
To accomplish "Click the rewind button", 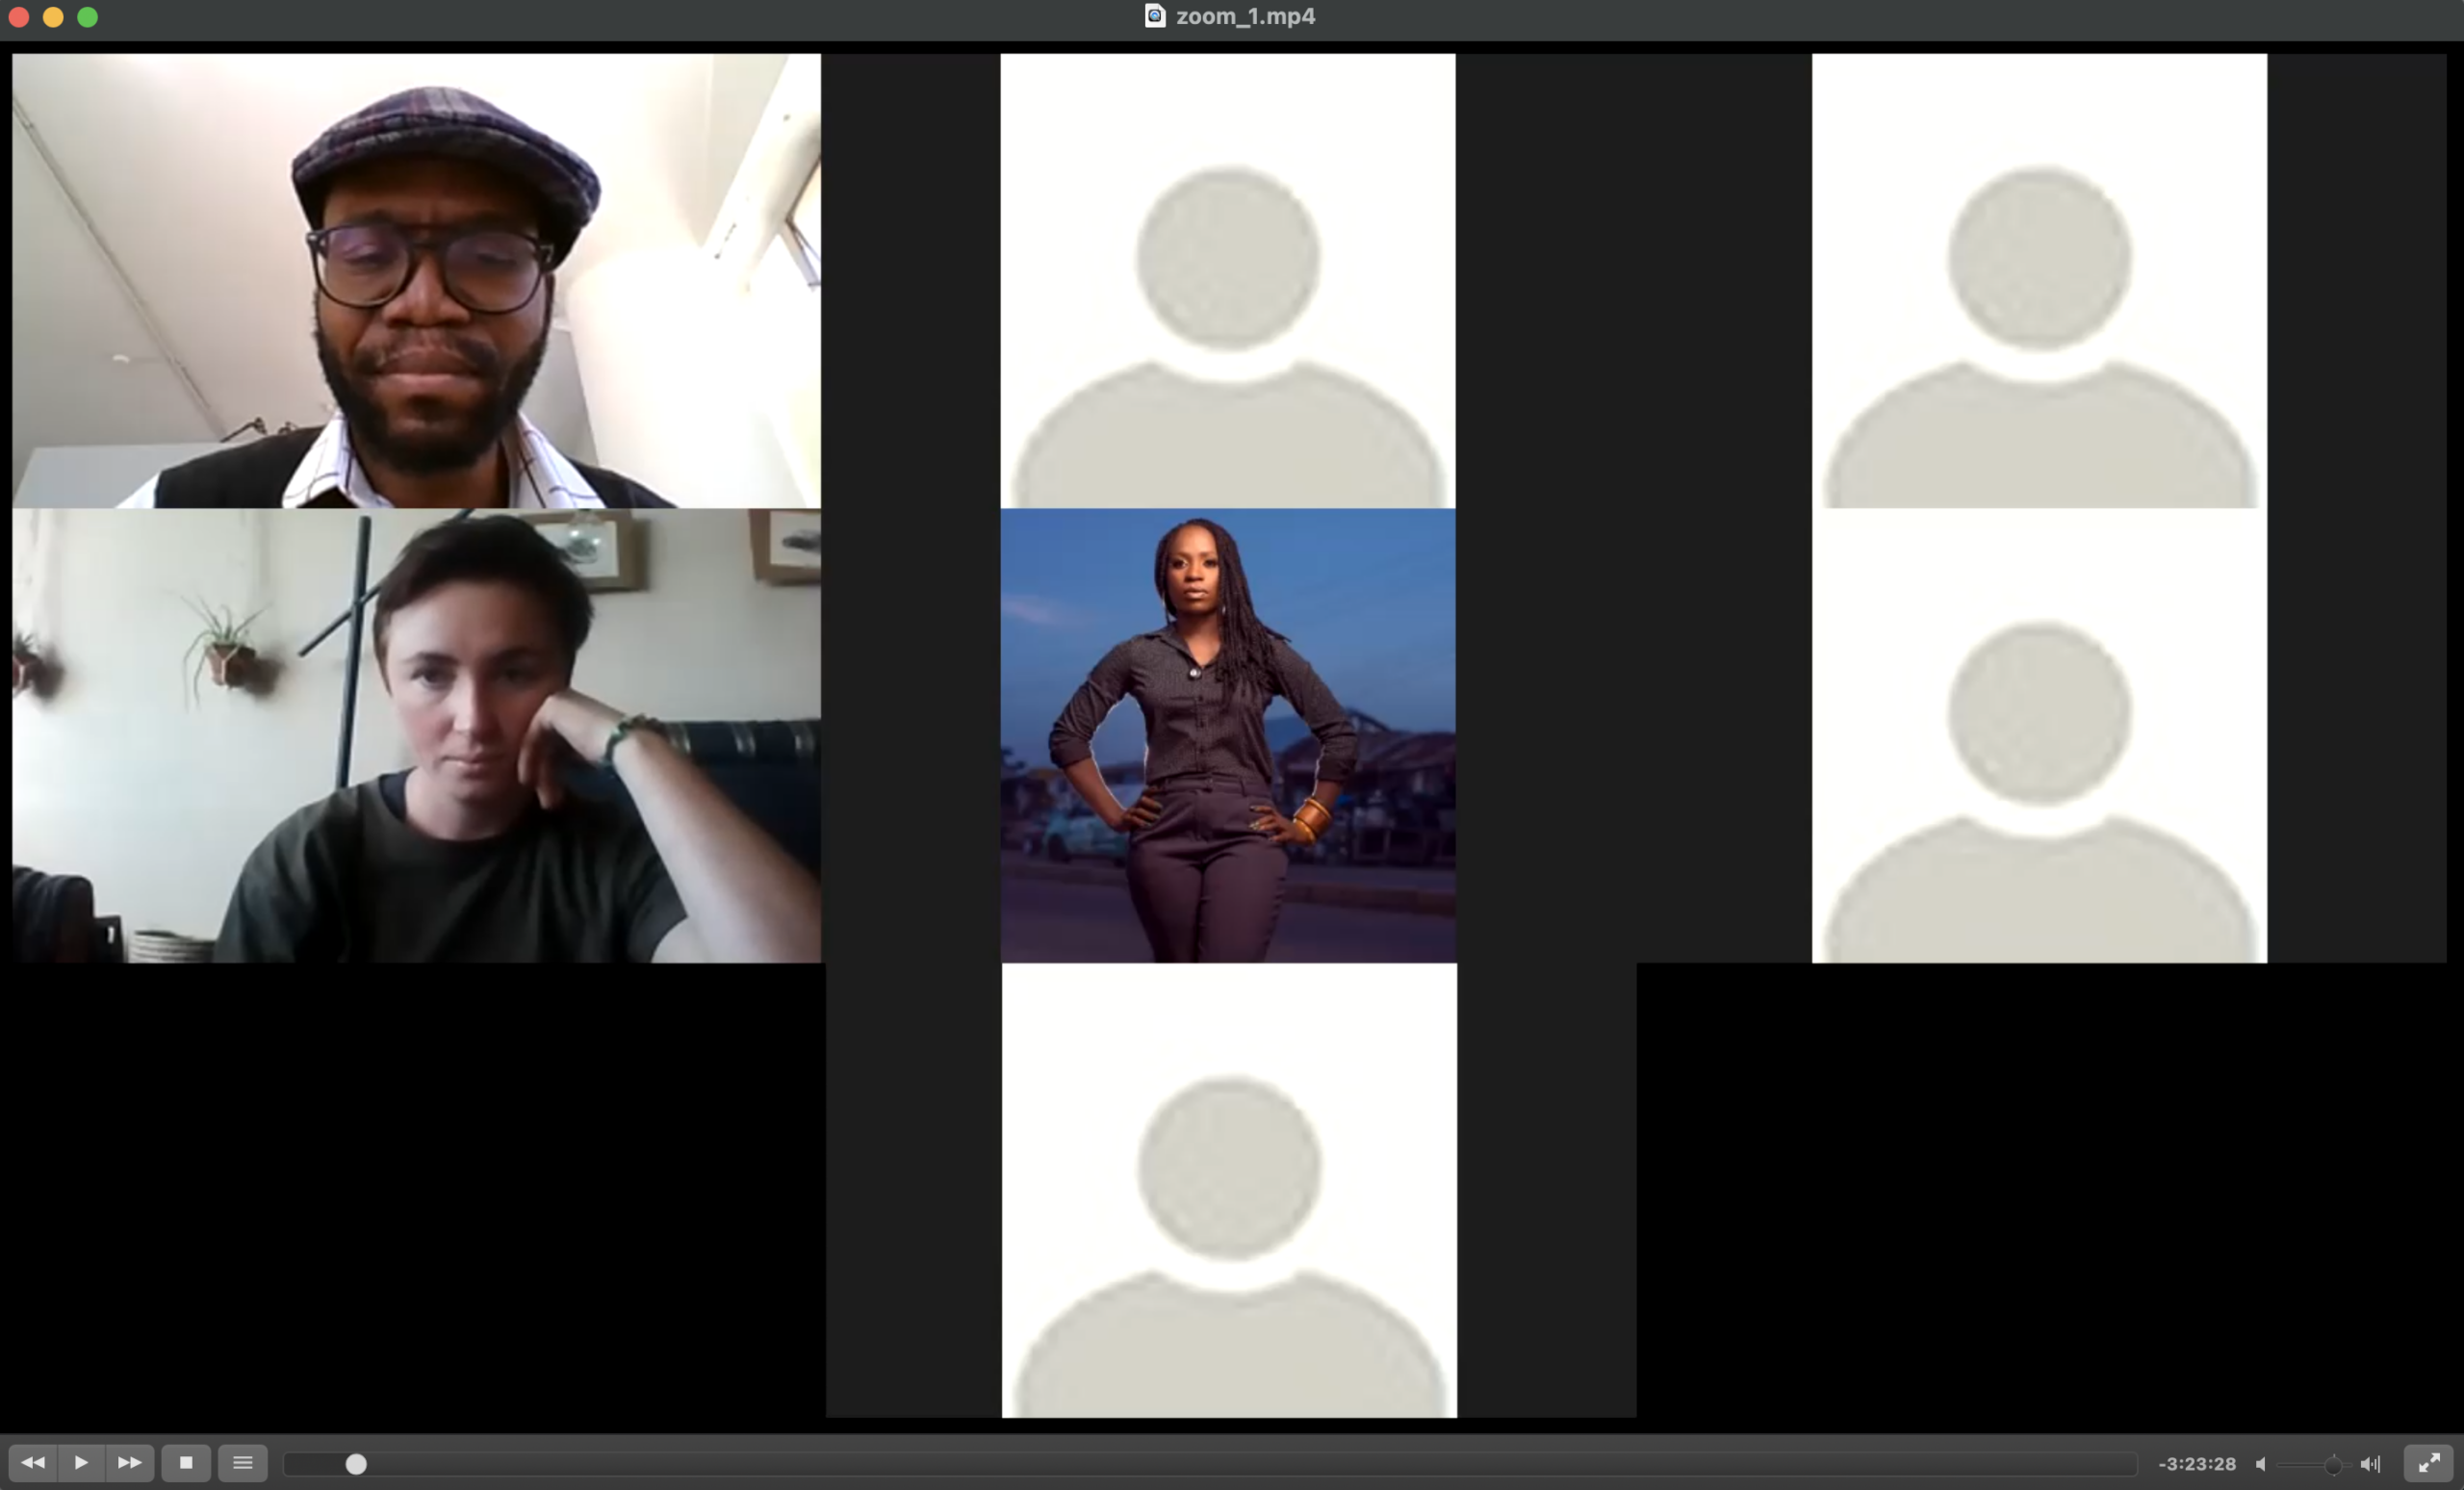I will click(33, 1463).
